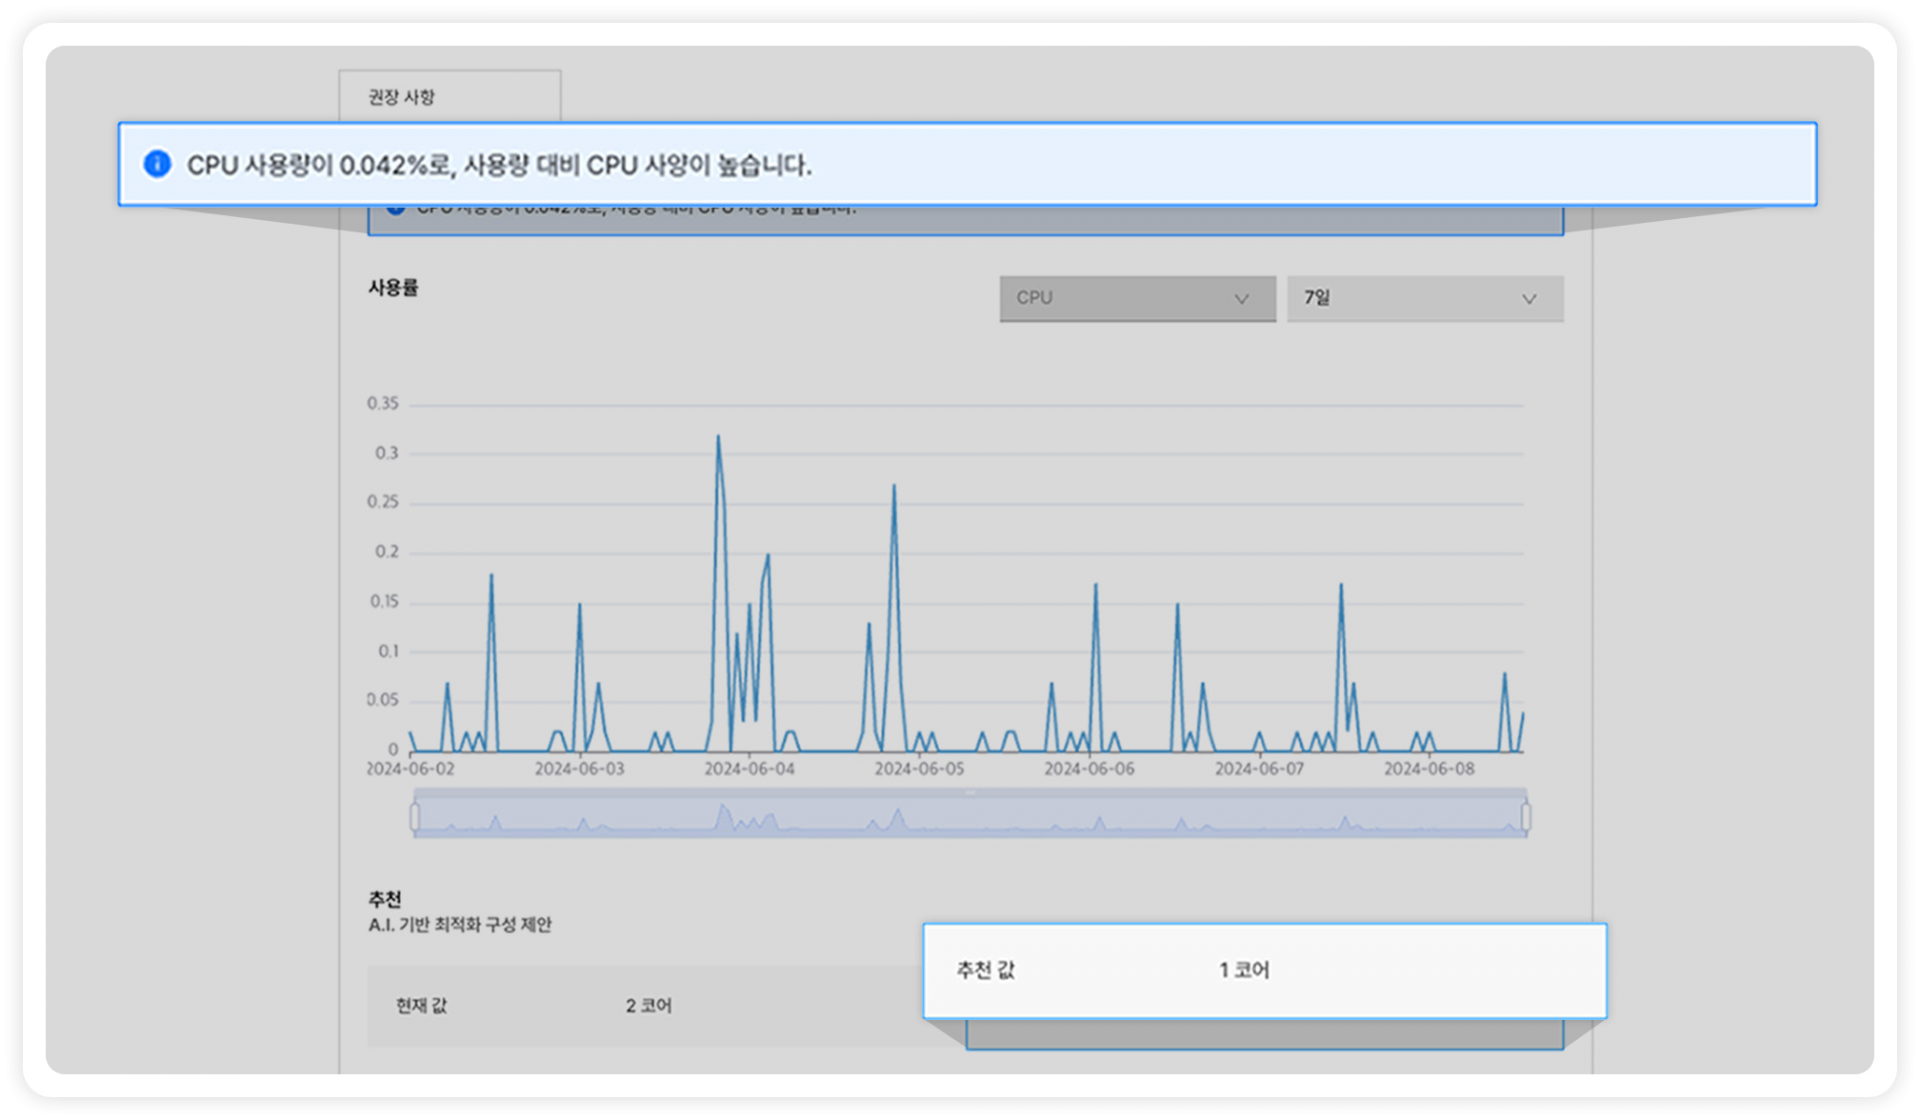Click the chevron arrow in the 7일 dropdown
This screenshot has height=1120, width=1920.
[x=1528, y=299]
